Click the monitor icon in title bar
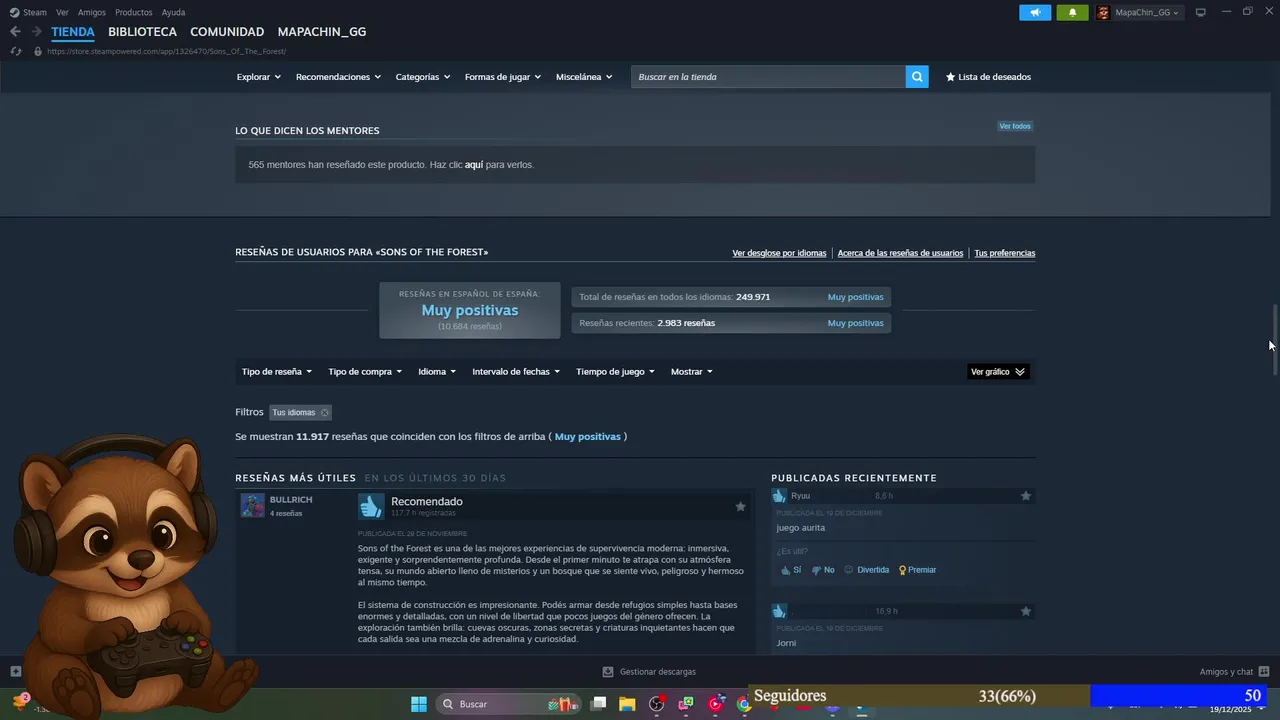This screenshot has height=720, width=1280. point(1201,12)
